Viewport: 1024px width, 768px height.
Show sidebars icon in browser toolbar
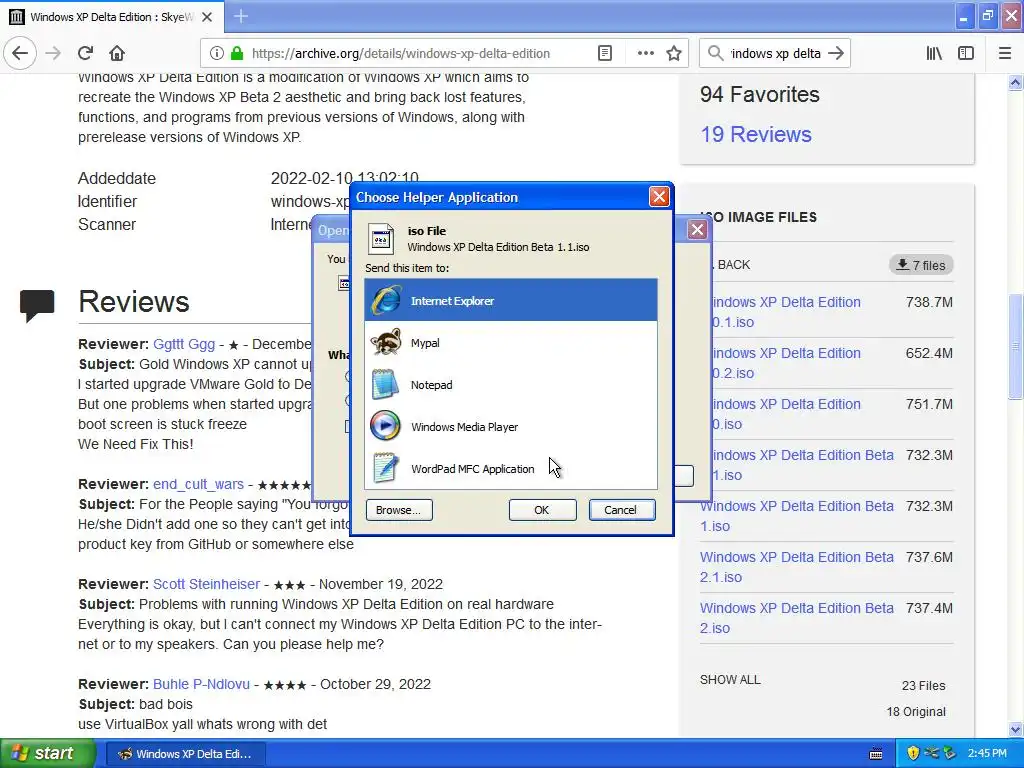tap(966, 54)
